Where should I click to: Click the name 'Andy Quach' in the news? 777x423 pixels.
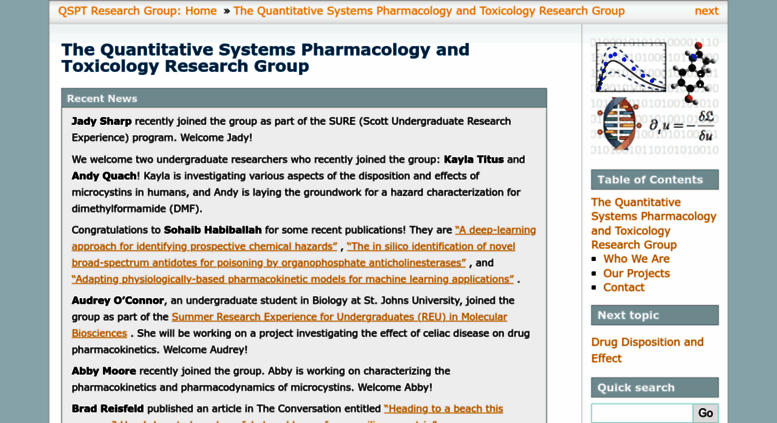point(104,176)
